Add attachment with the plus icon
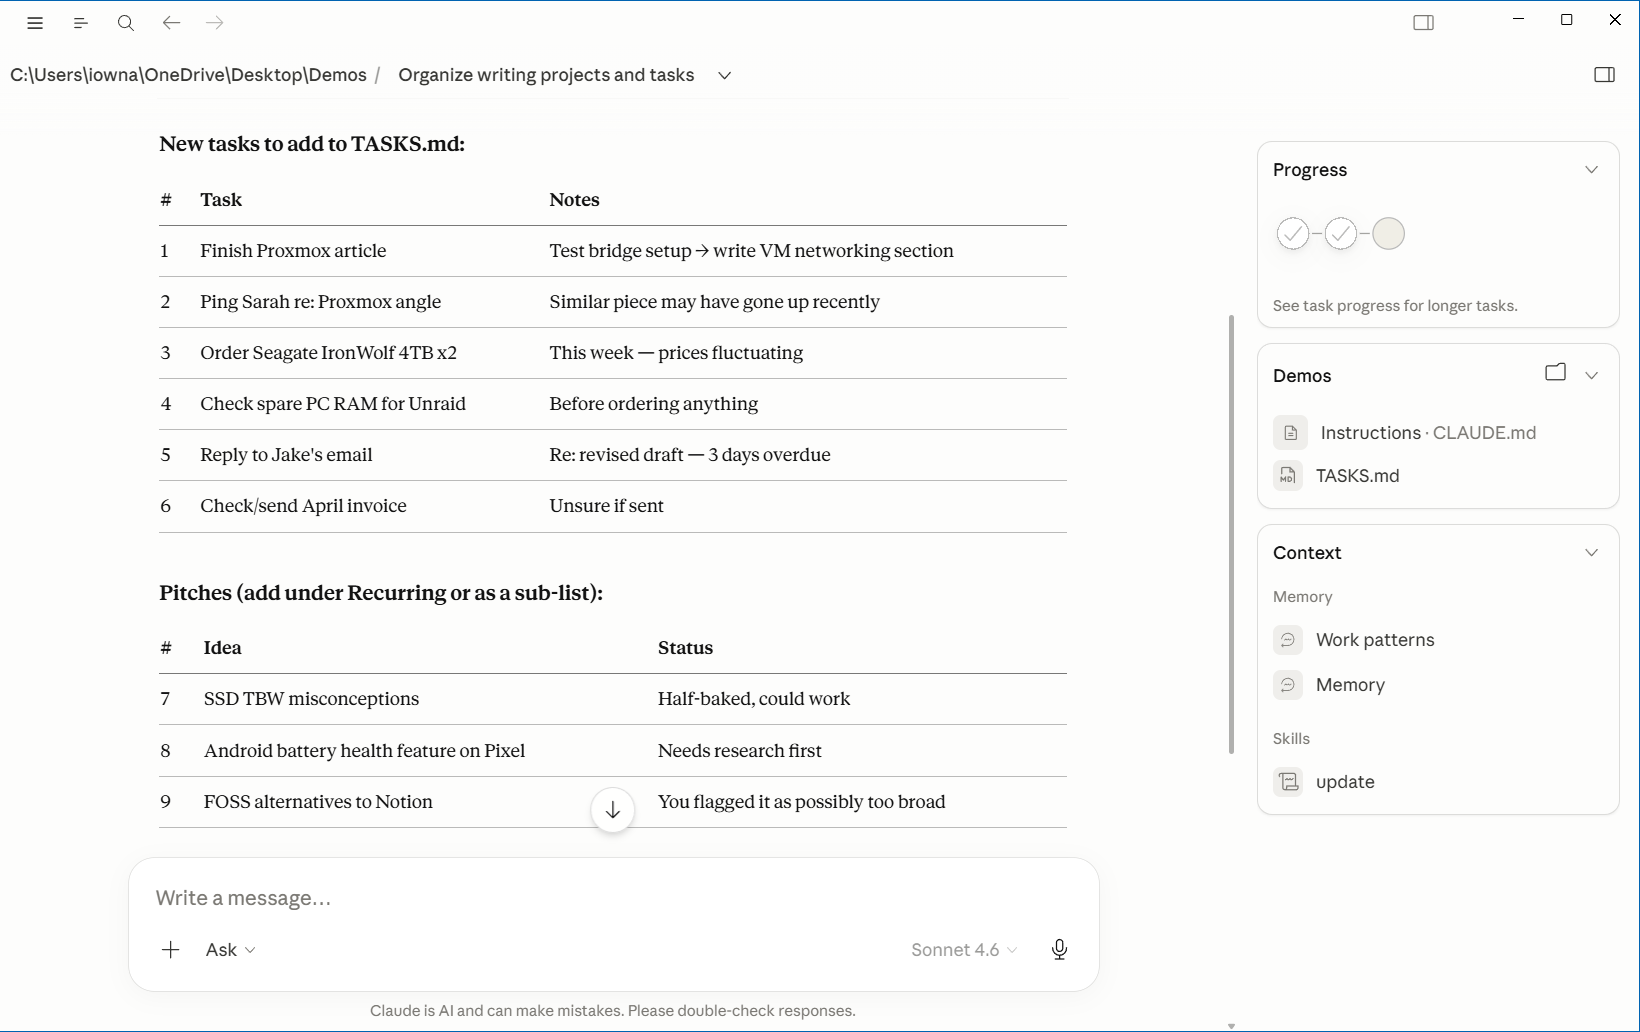 171,950
